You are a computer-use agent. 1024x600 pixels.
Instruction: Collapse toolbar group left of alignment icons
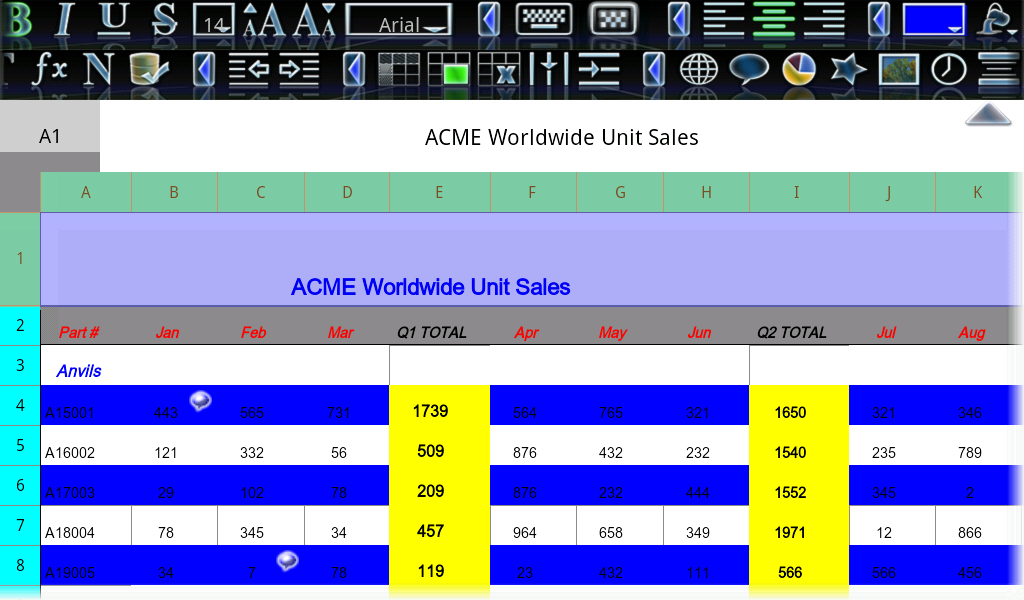click(x=679, y=20)
